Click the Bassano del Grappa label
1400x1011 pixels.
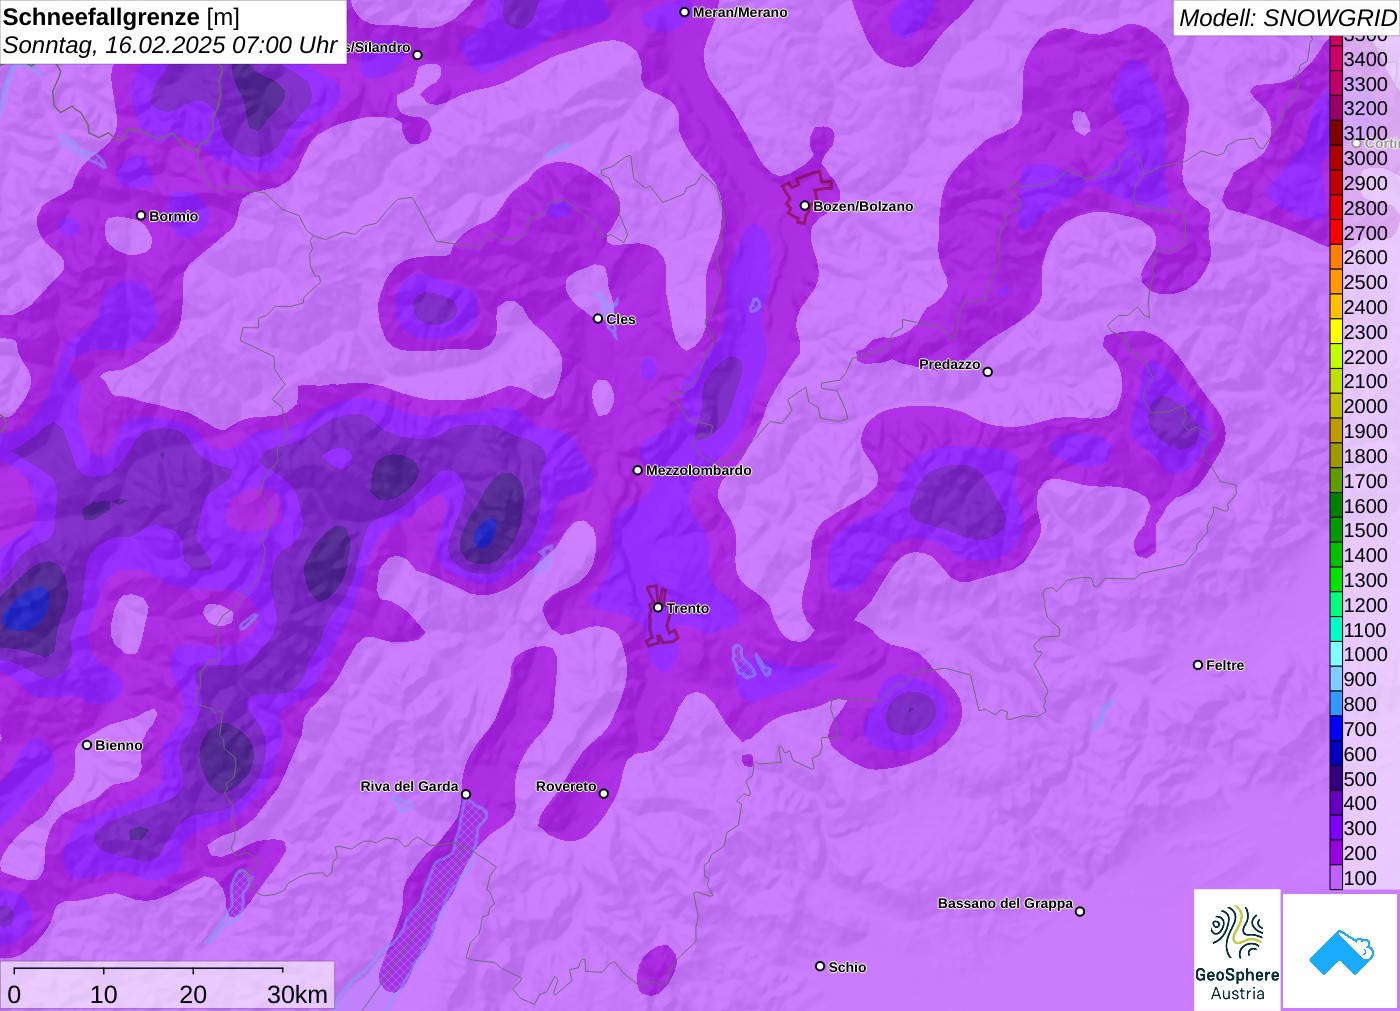tap(1005, 903)
